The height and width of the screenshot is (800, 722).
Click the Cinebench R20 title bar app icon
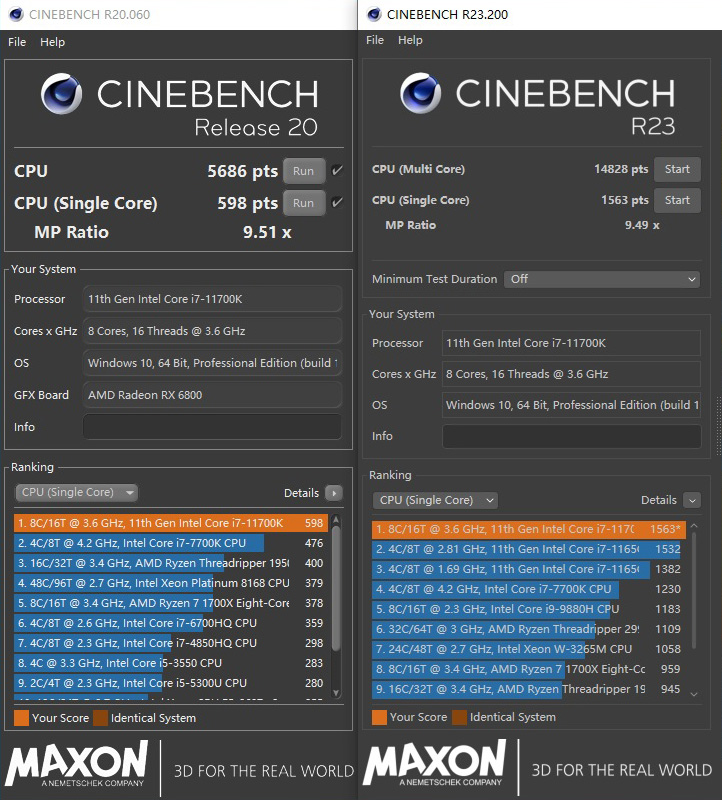coord(16,14)
